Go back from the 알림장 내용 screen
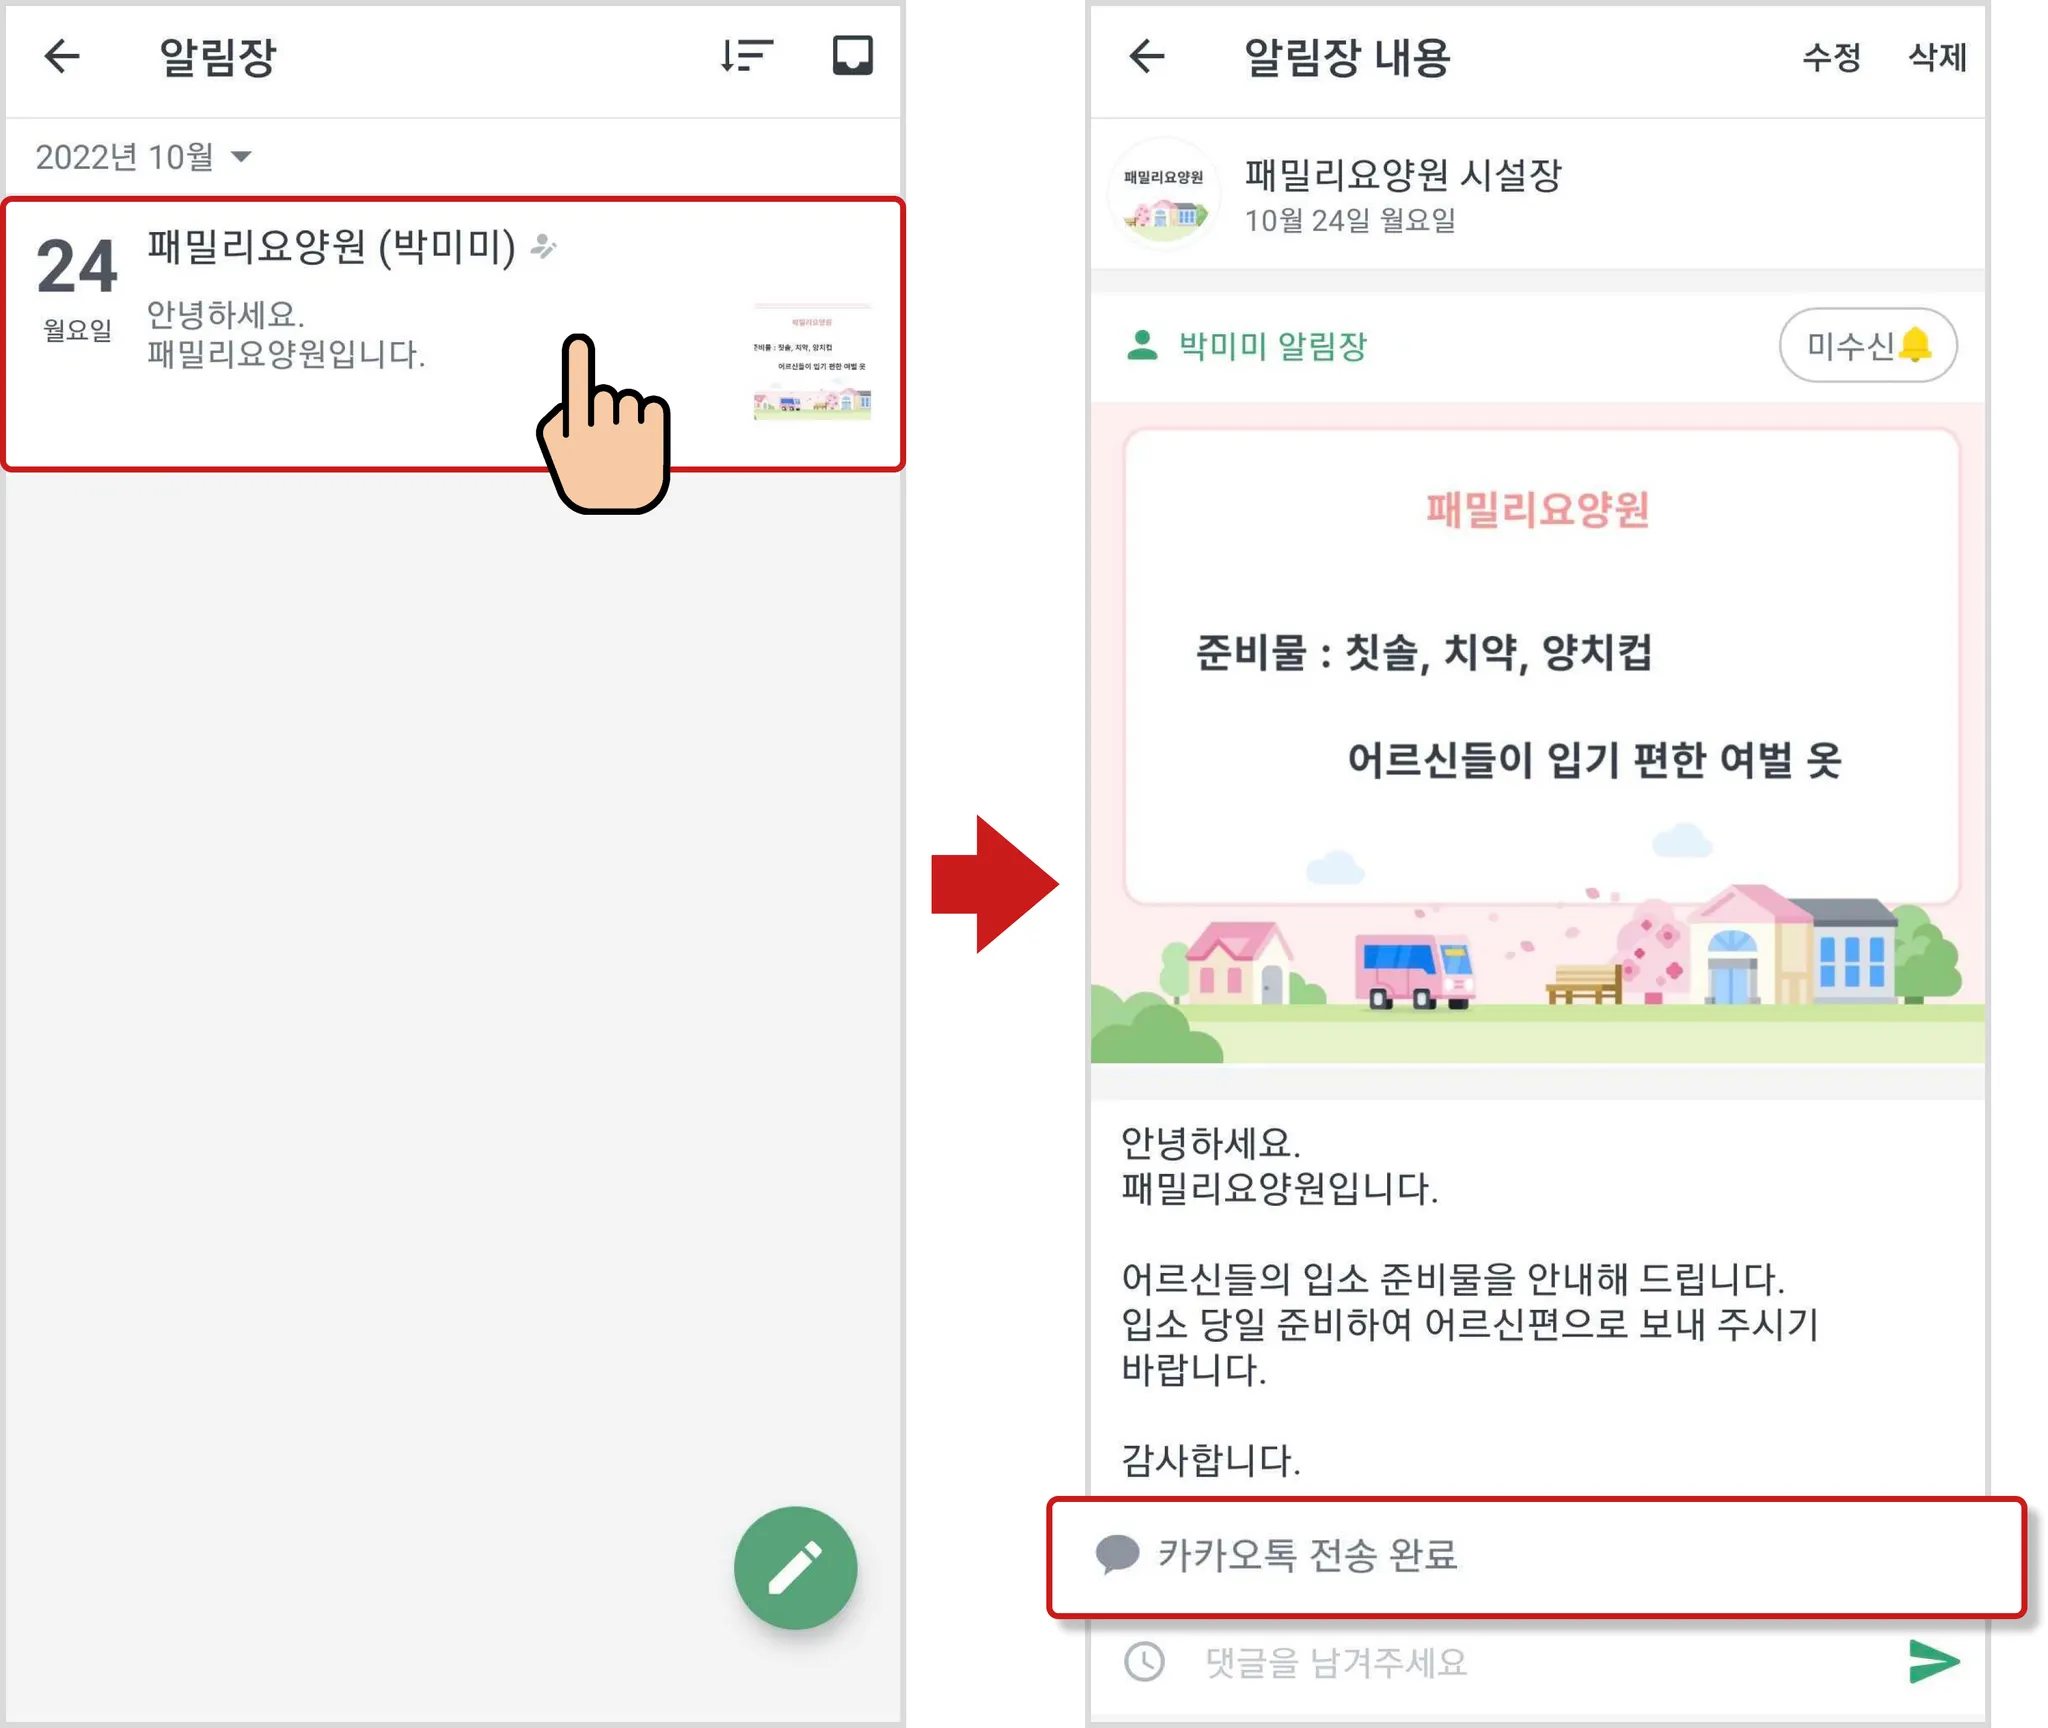The width and height of the screenshot is (2048, 1728). coord(1146,56)
